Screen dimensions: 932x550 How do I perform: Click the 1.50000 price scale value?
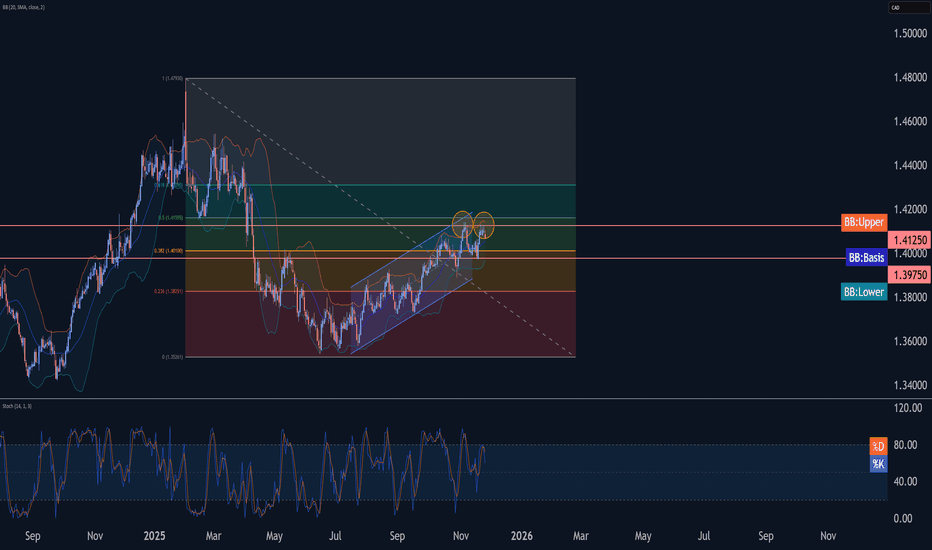point(909,34)
